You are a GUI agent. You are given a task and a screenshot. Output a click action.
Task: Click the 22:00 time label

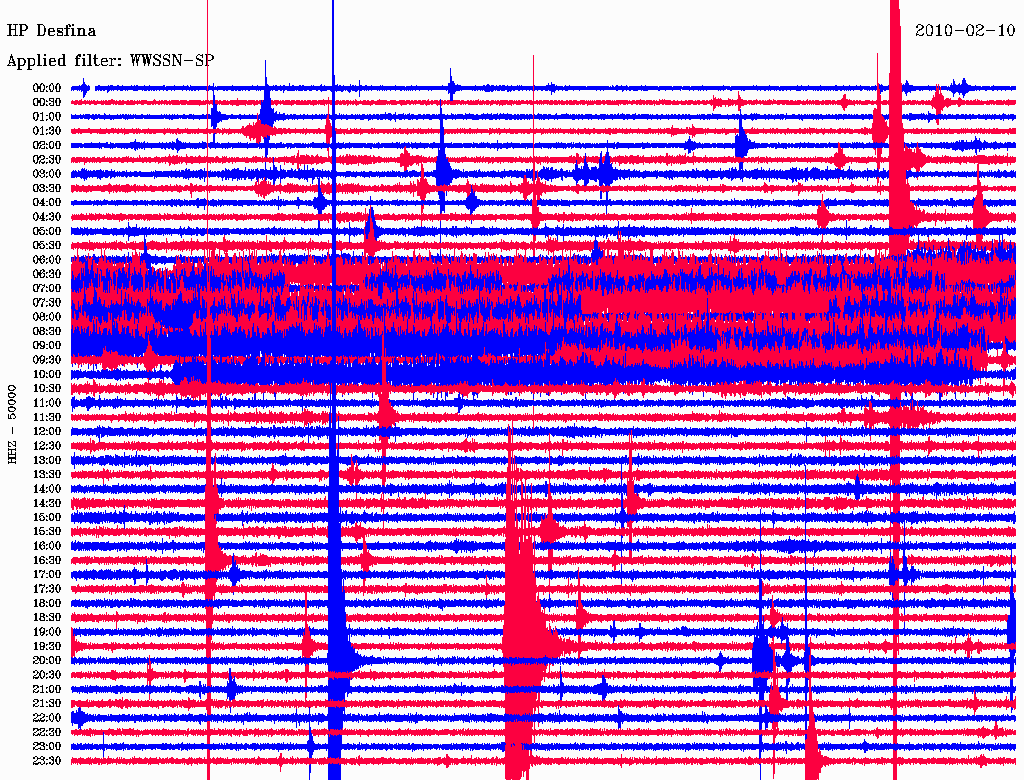pos(47,719)
